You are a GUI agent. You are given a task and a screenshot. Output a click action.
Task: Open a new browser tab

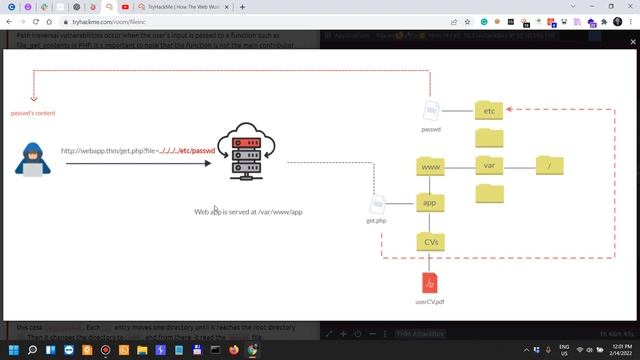242,7
